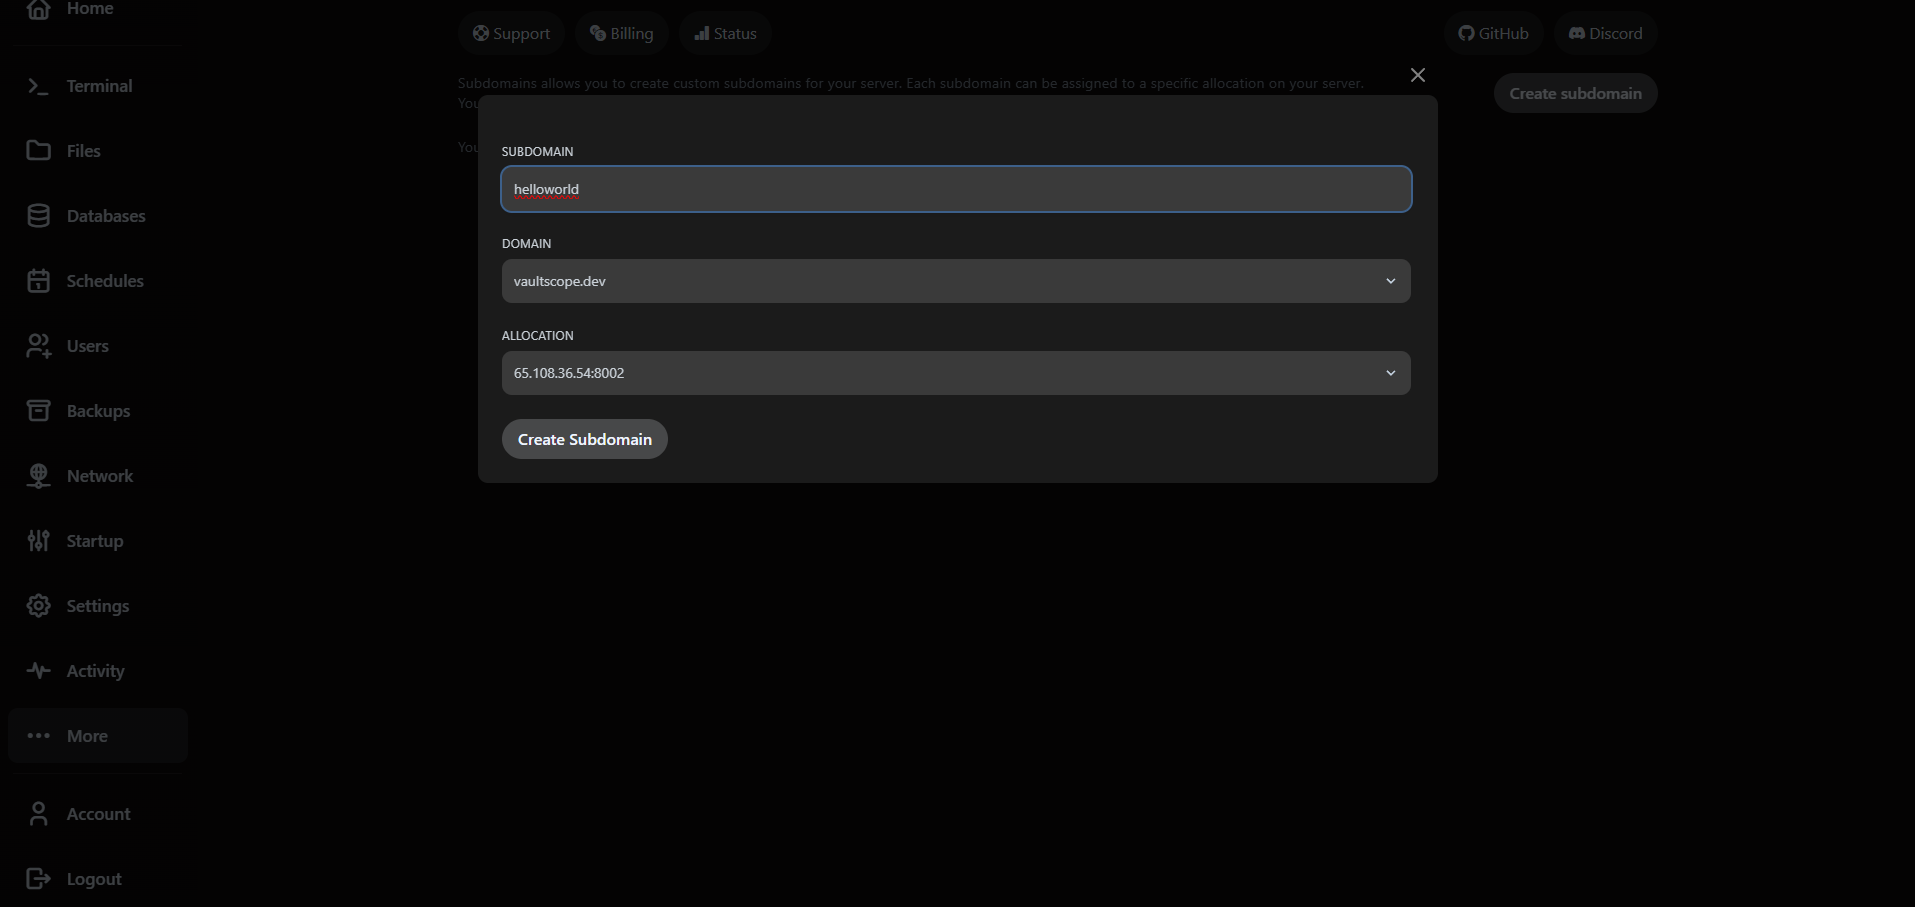Click the Create Subdomain button in modal

(x=584, y=439)
